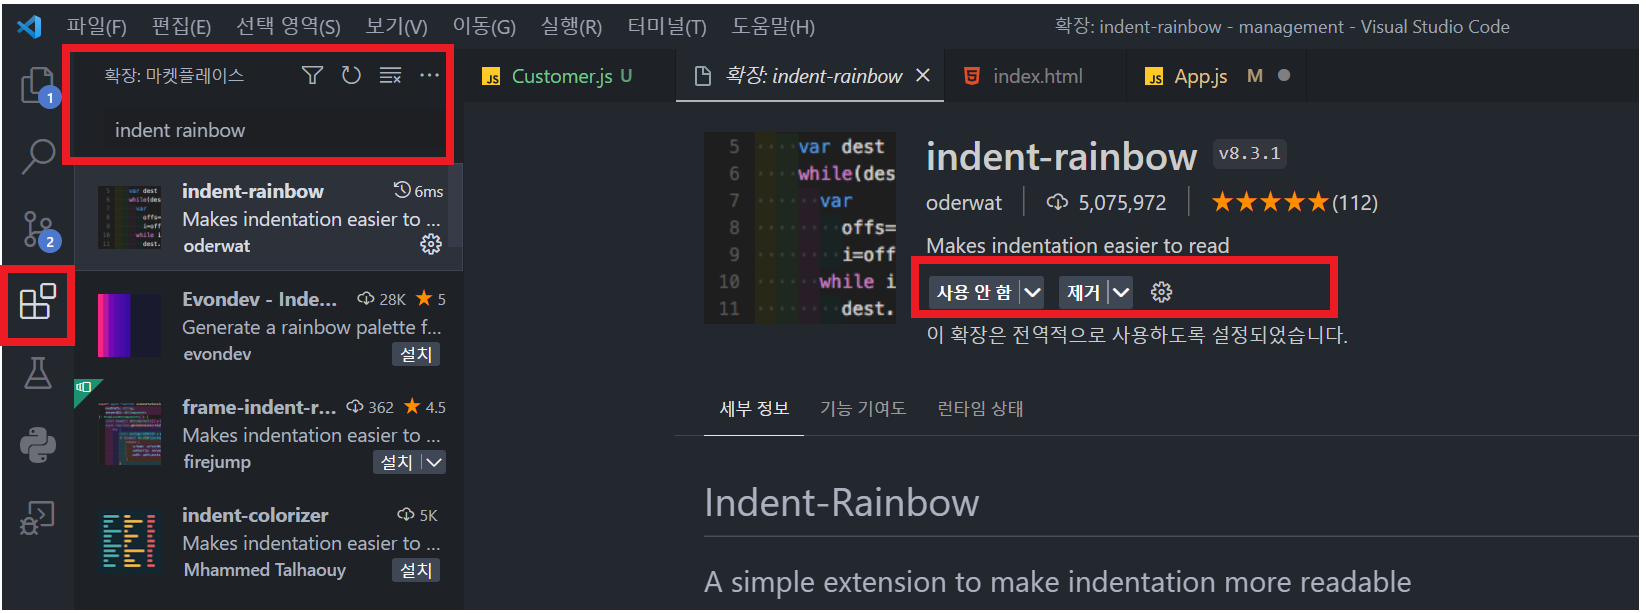This screenshot has width=1646, height=613.
Task: Open the Run and Debug icon
Action: (x=38, y=517)
